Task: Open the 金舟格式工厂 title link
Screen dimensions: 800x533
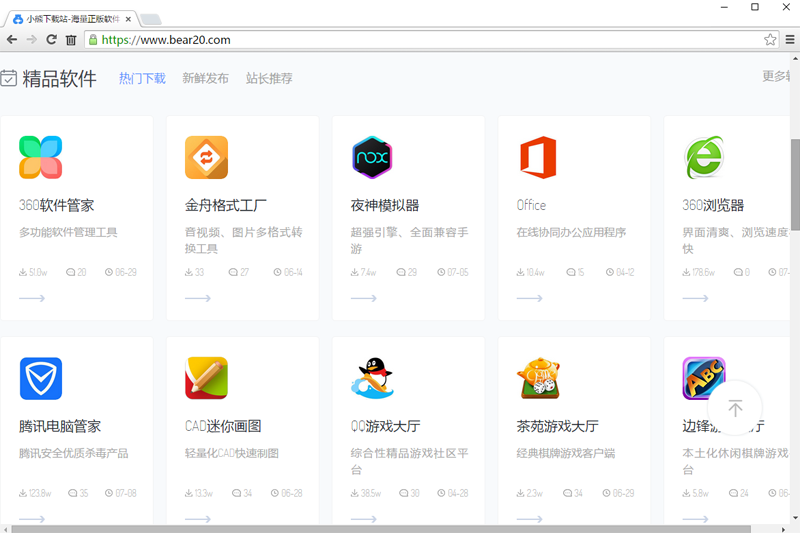Action: (x=226, y=205)
